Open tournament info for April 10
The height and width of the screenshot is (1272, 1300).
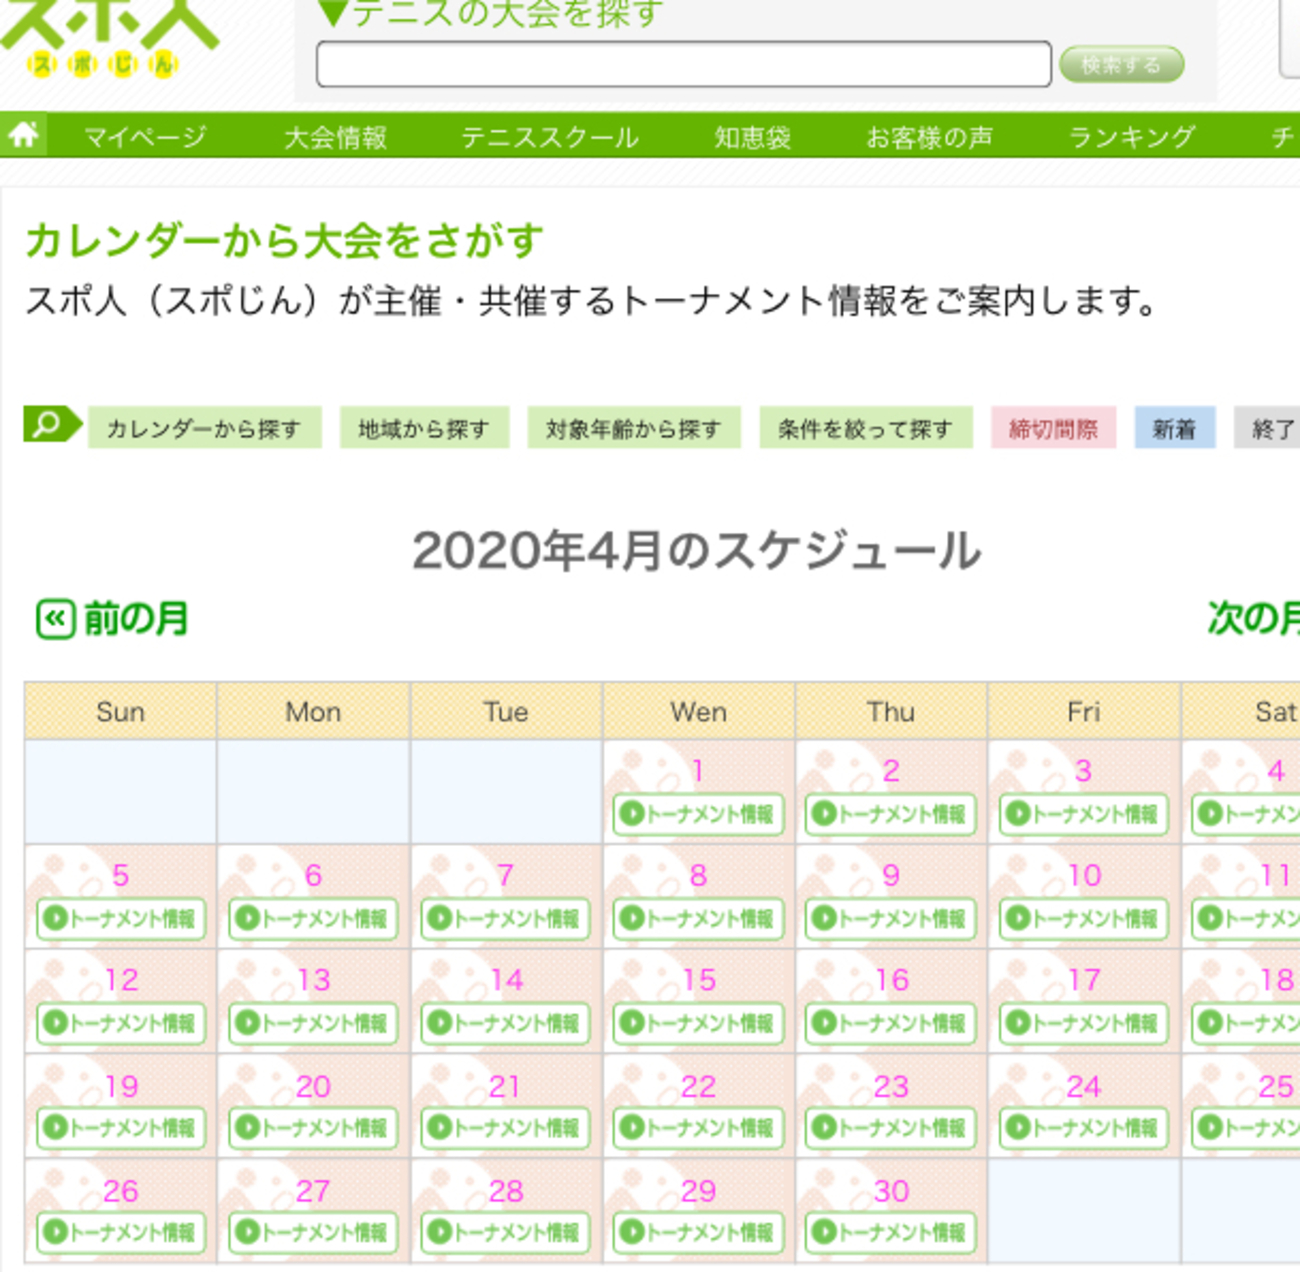point(1083,919)
